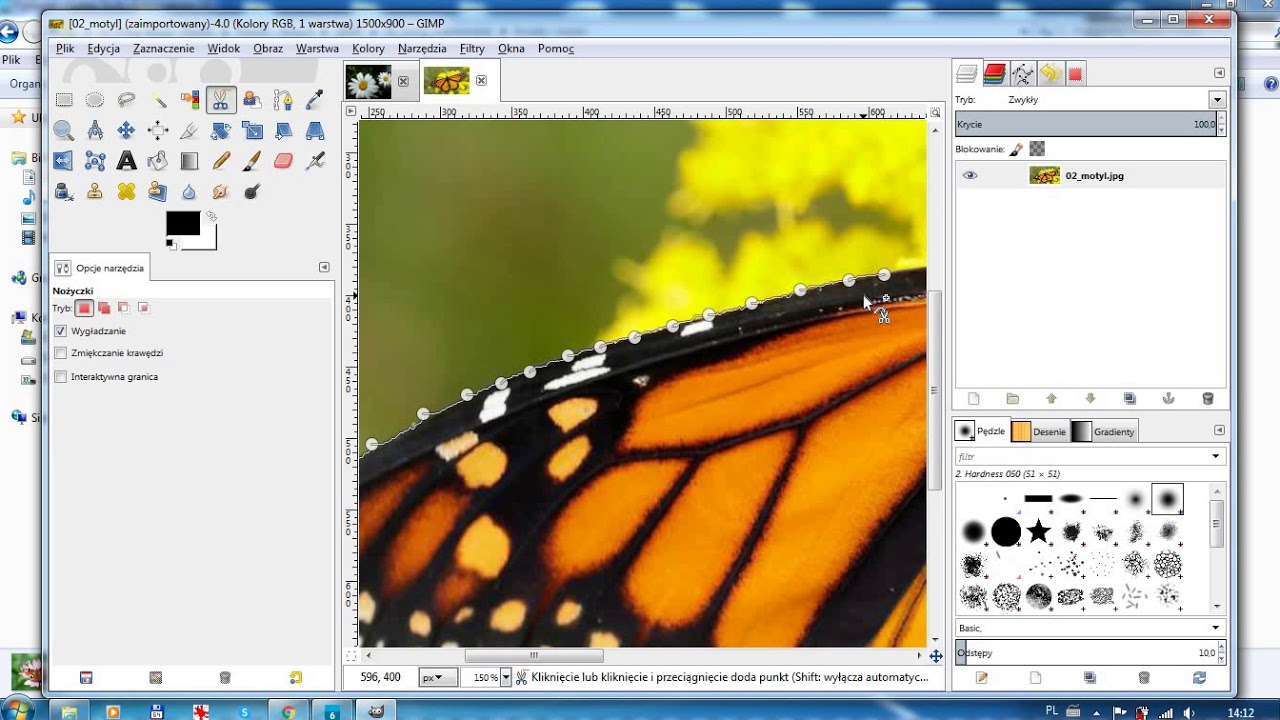1280x720 pixels.
Task: Select the Flip tool
Action: click(x=64, y=160)
